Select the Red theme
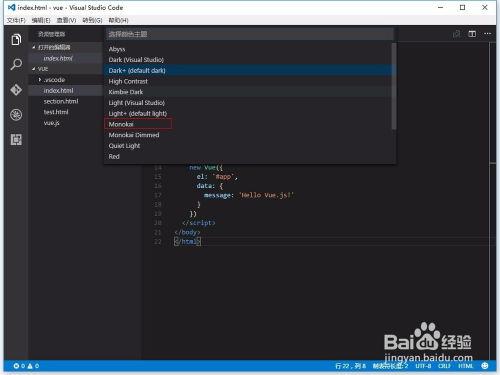 point(248,156)
